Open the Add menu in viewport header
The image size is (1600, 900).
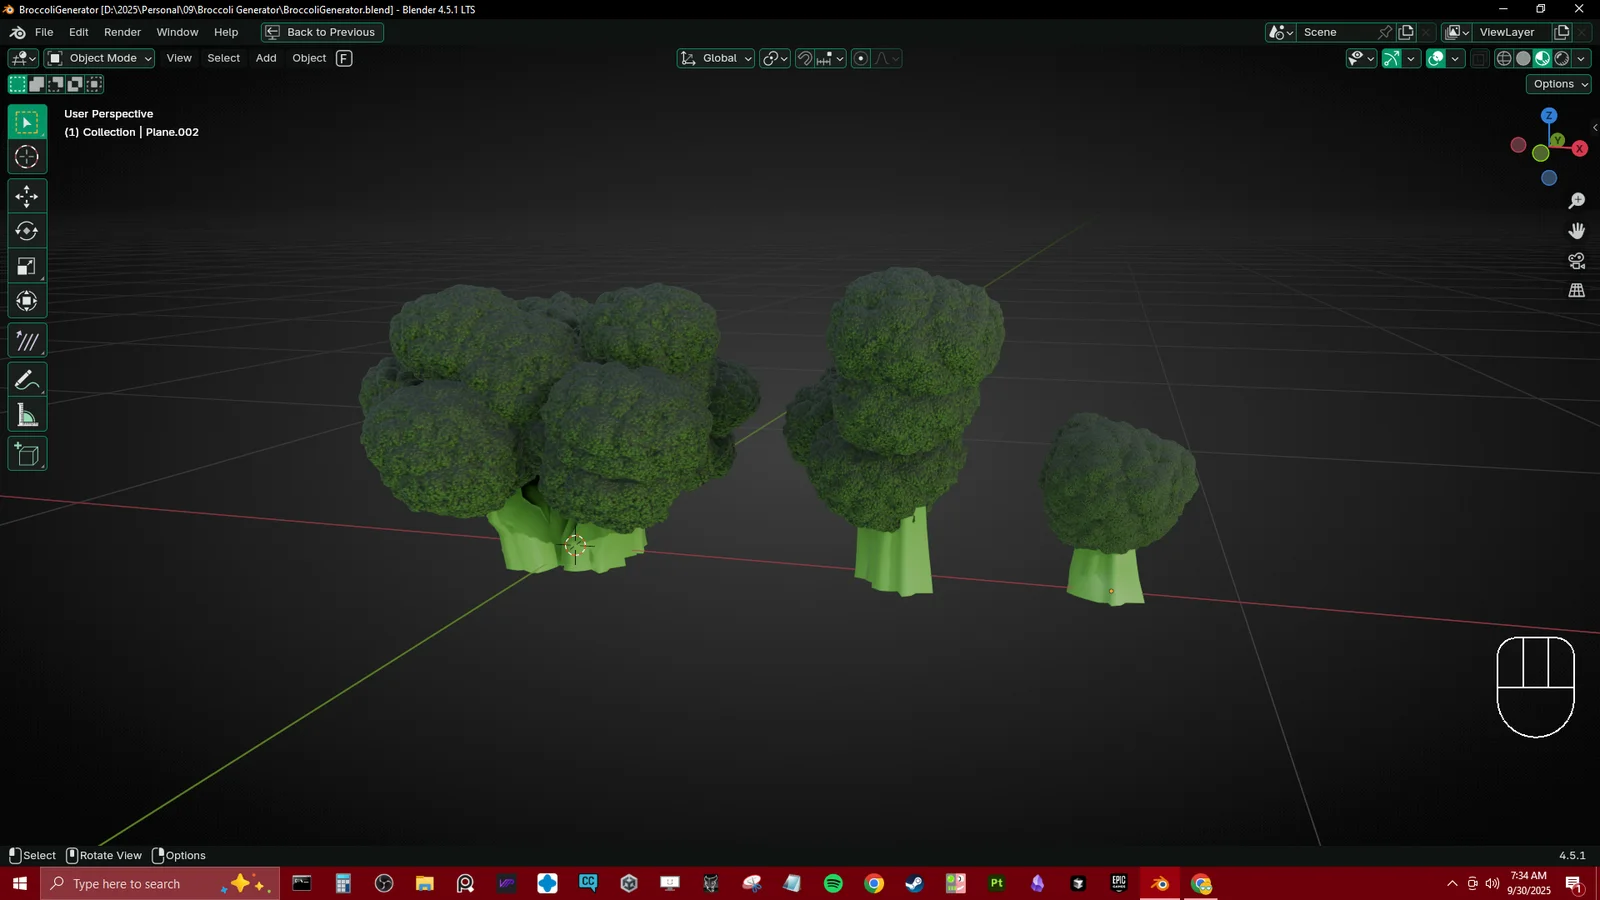tap(266, 59)
